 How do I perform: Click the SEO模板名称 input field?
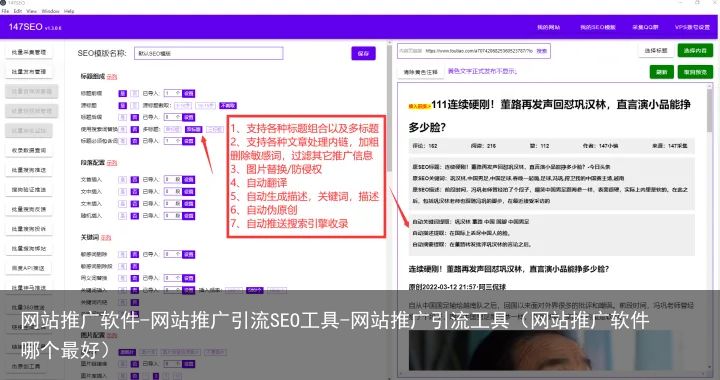[x=208, y=53]
